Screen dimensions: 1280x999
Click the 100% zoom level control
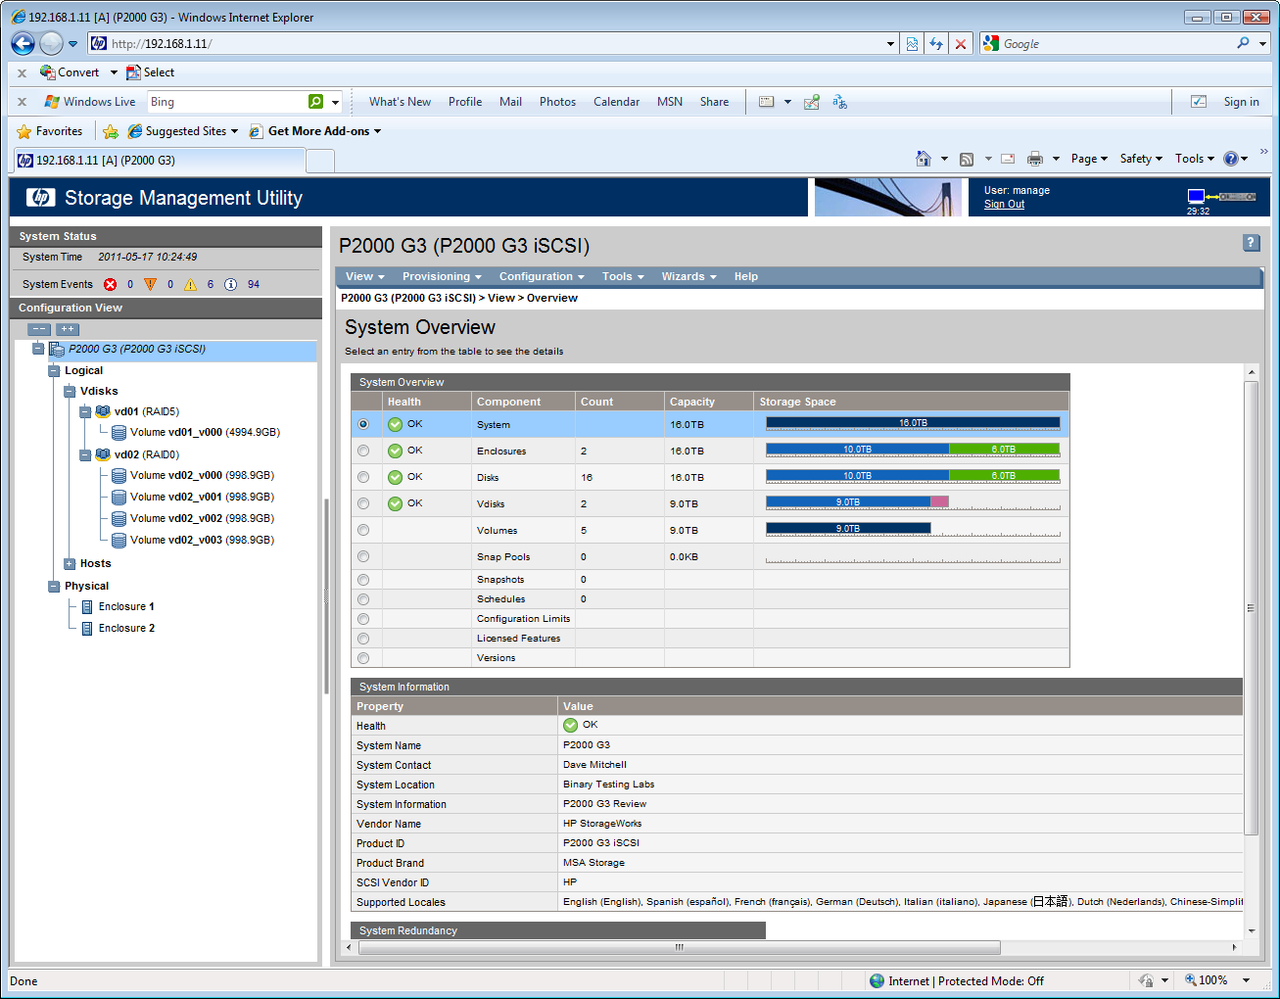(x=1218, y=981)
